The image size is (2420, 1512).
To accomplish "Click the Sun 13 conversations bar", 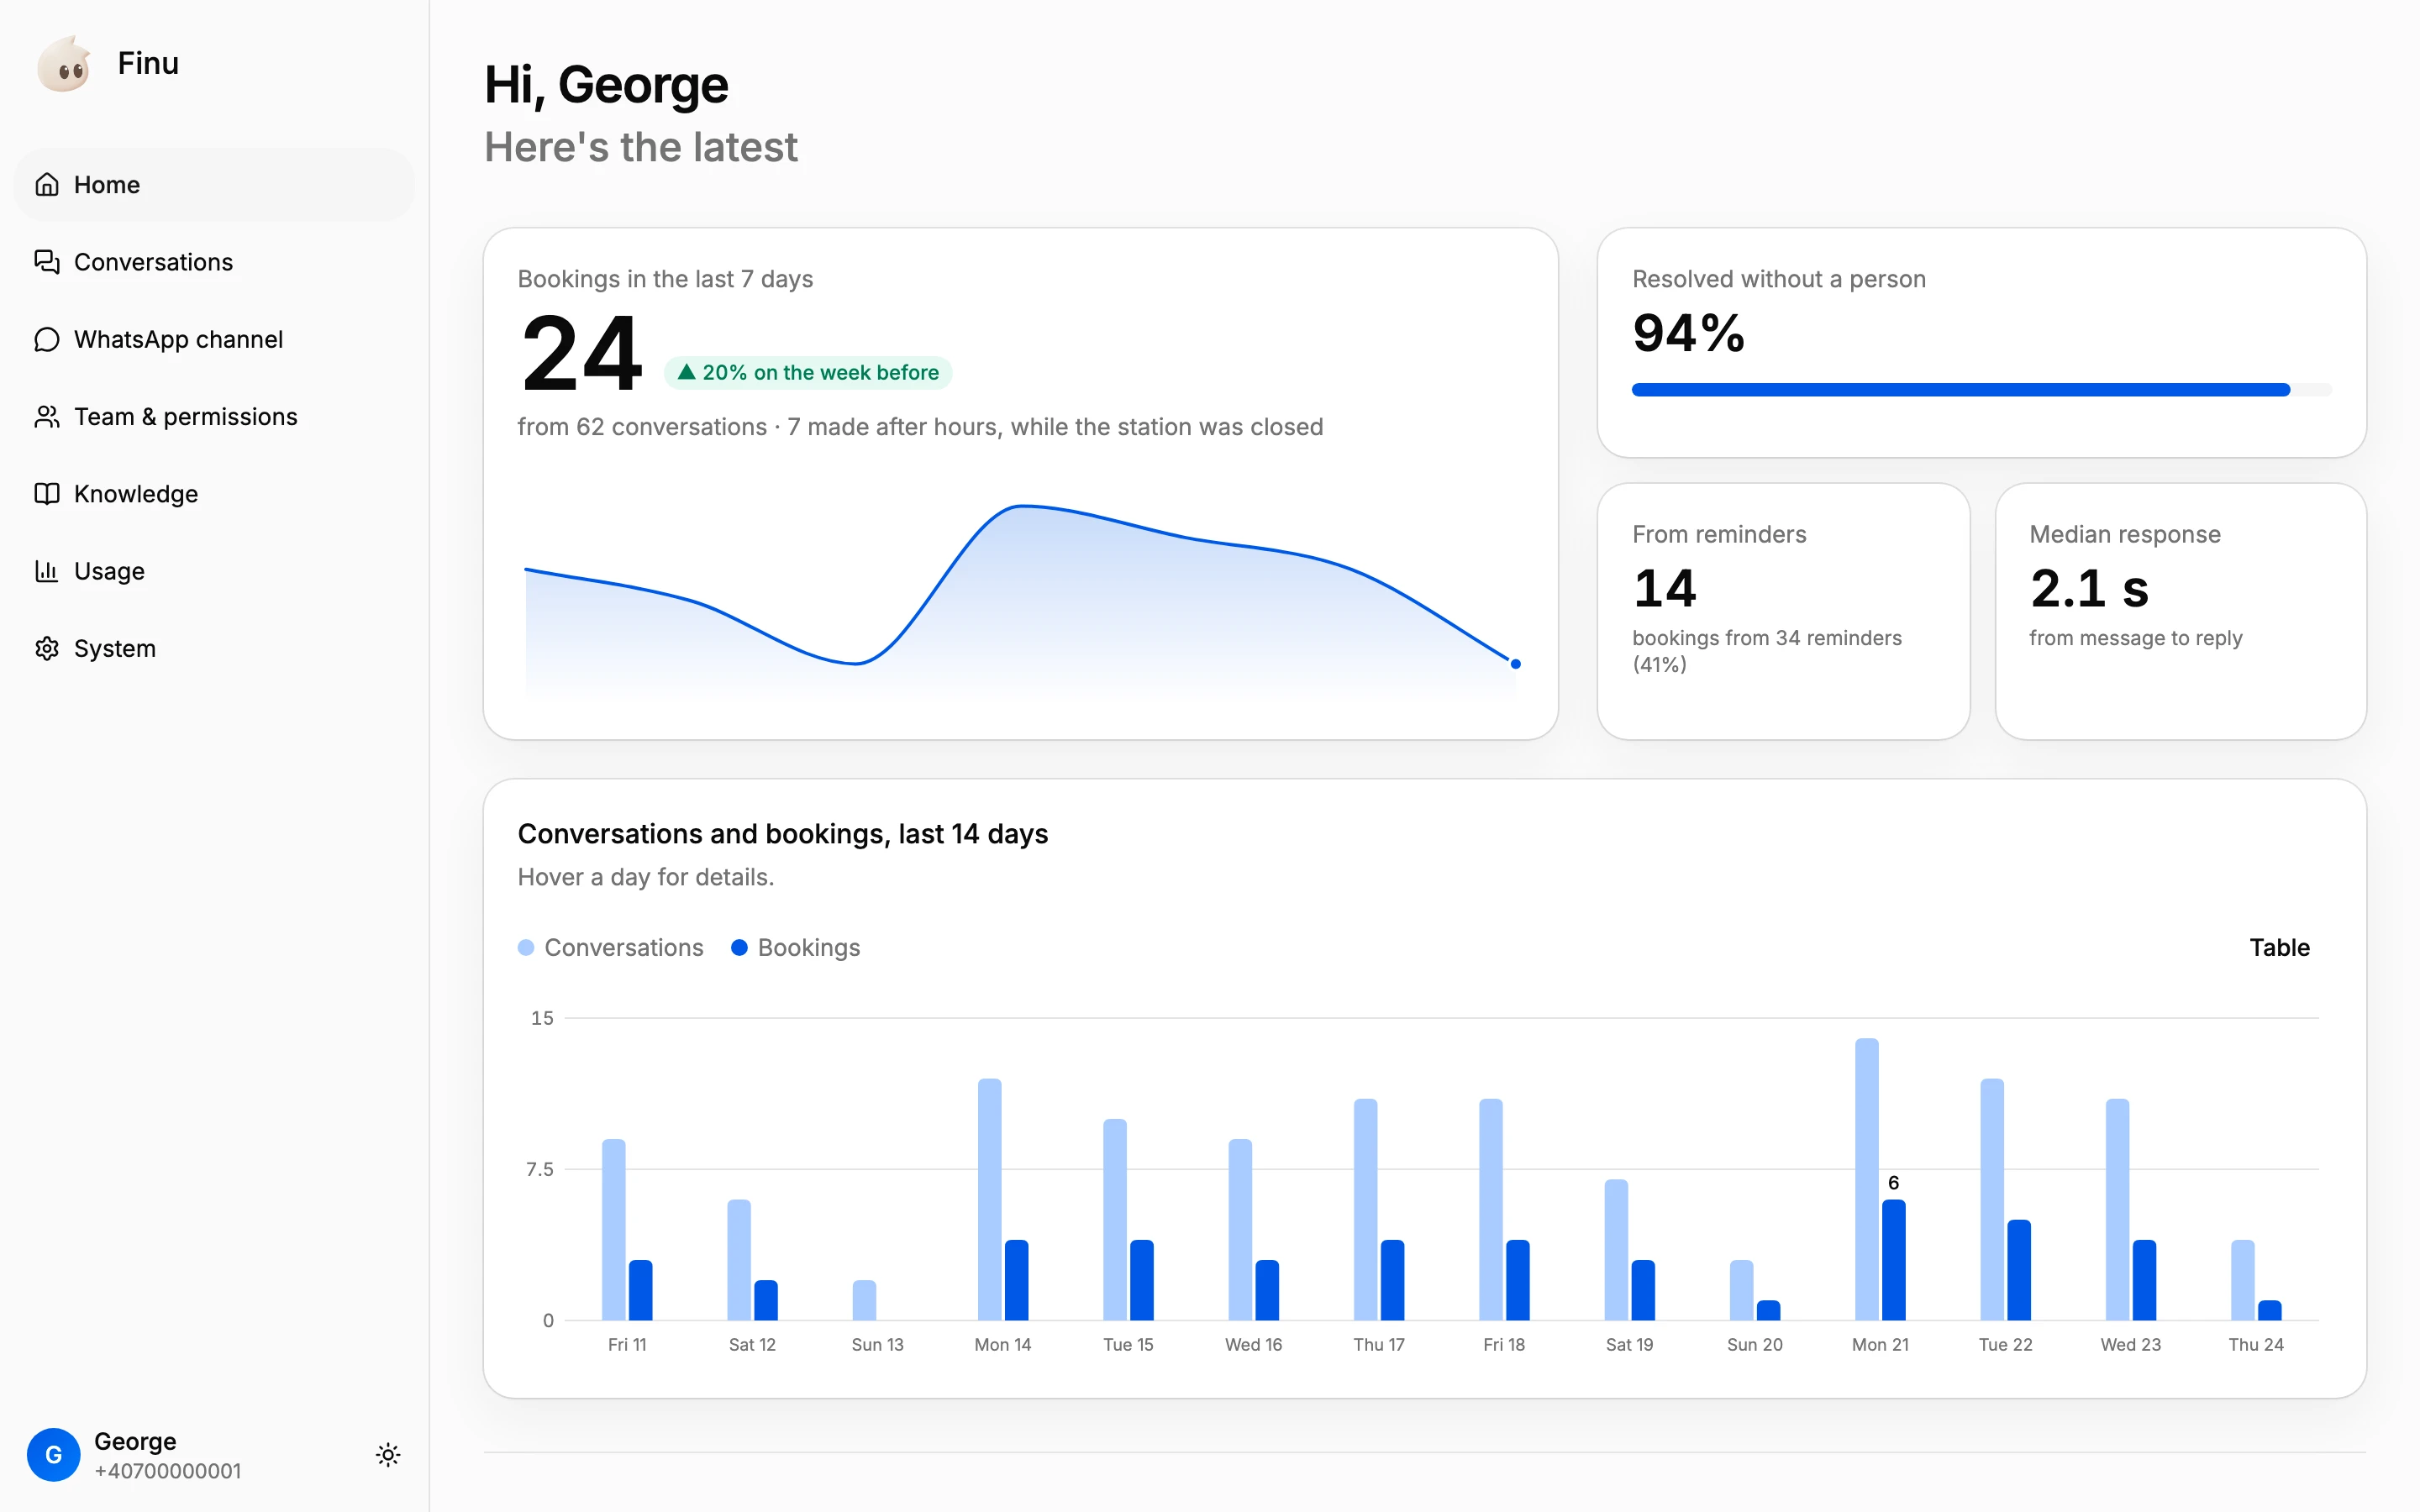I will point(864,1300).
